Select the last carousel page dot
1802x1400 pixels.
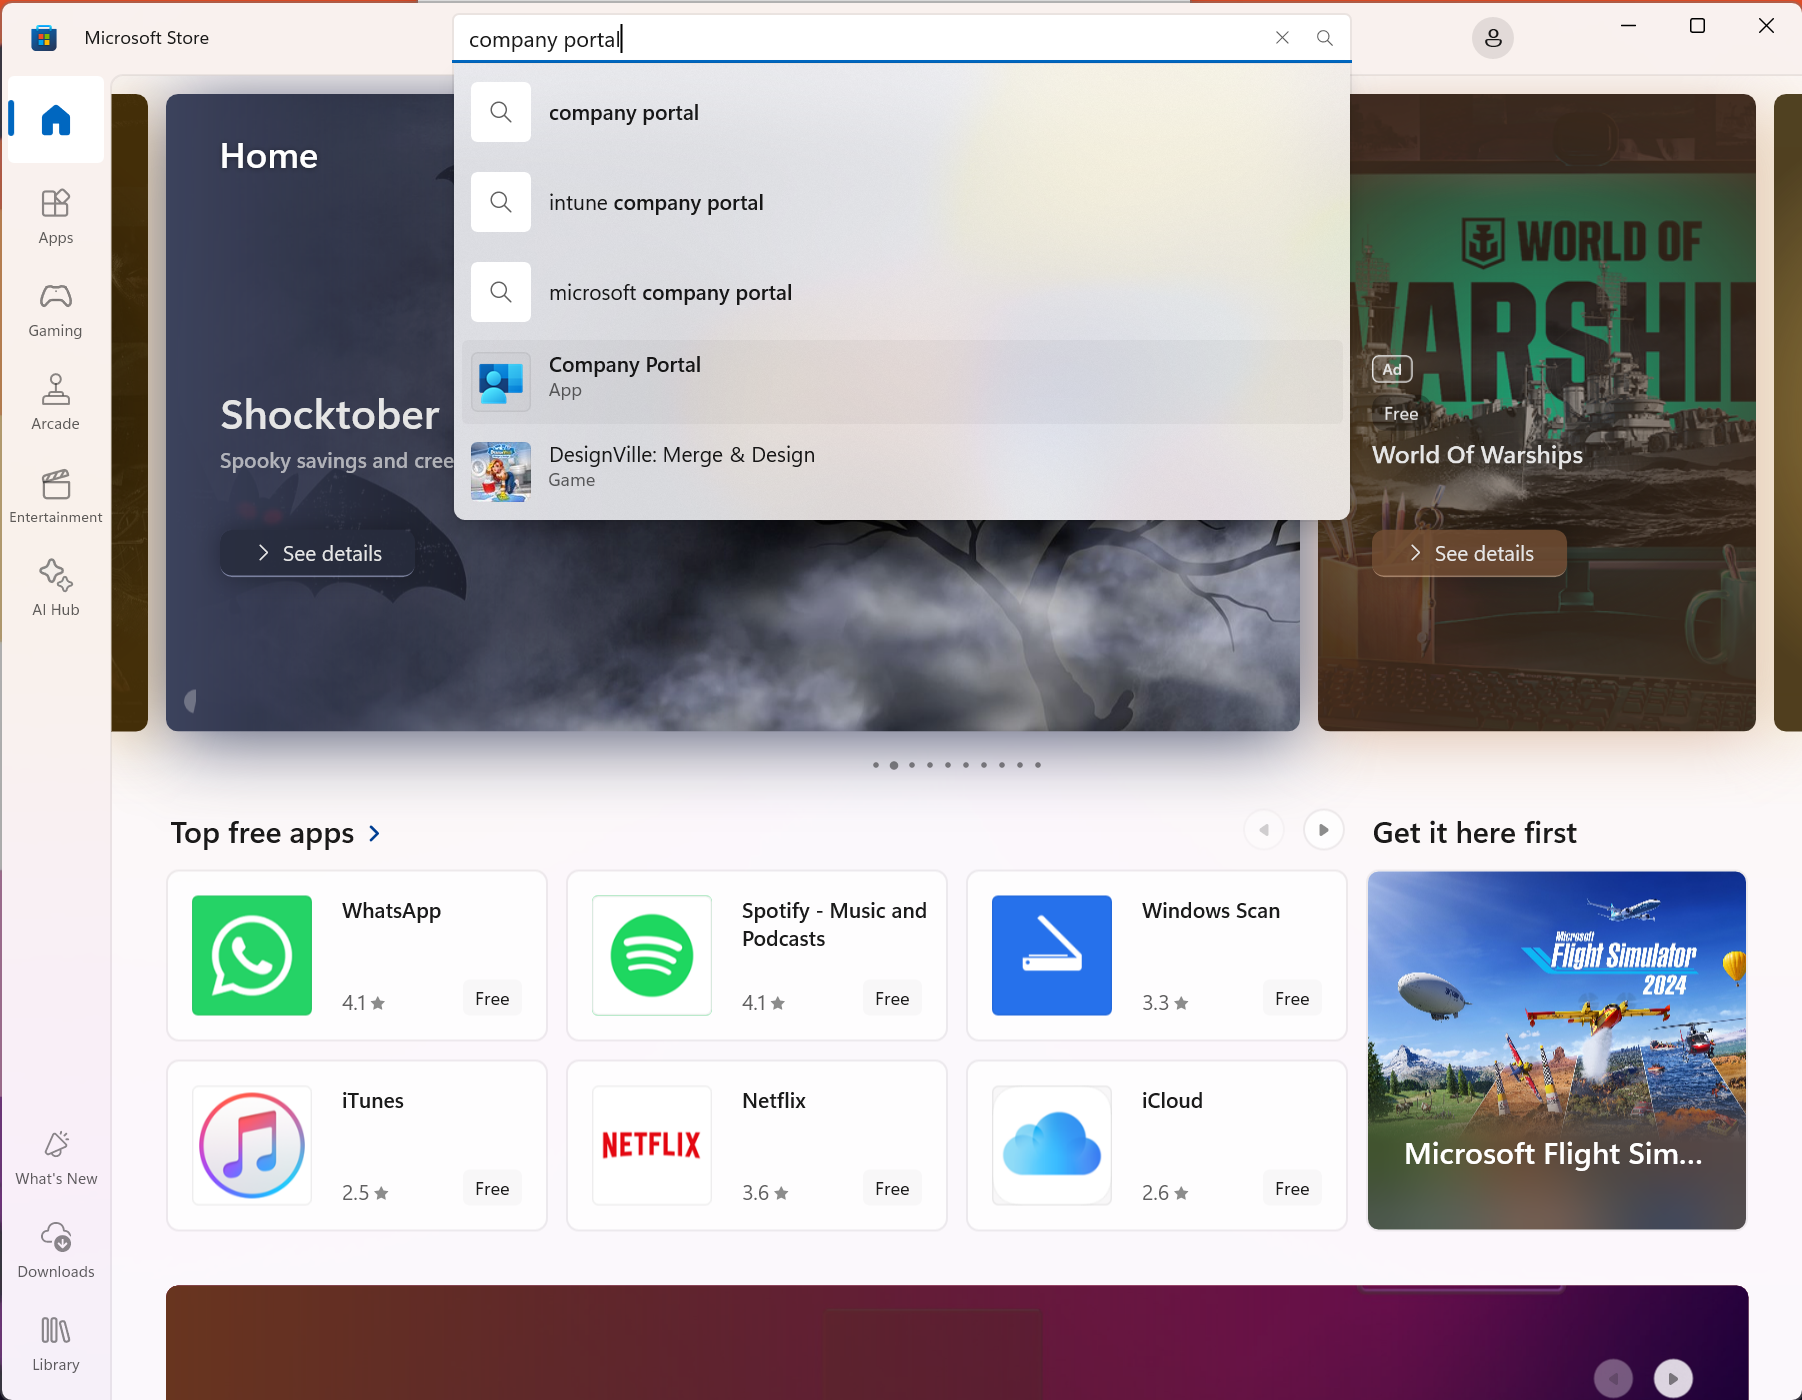(x=1038, y=765)
